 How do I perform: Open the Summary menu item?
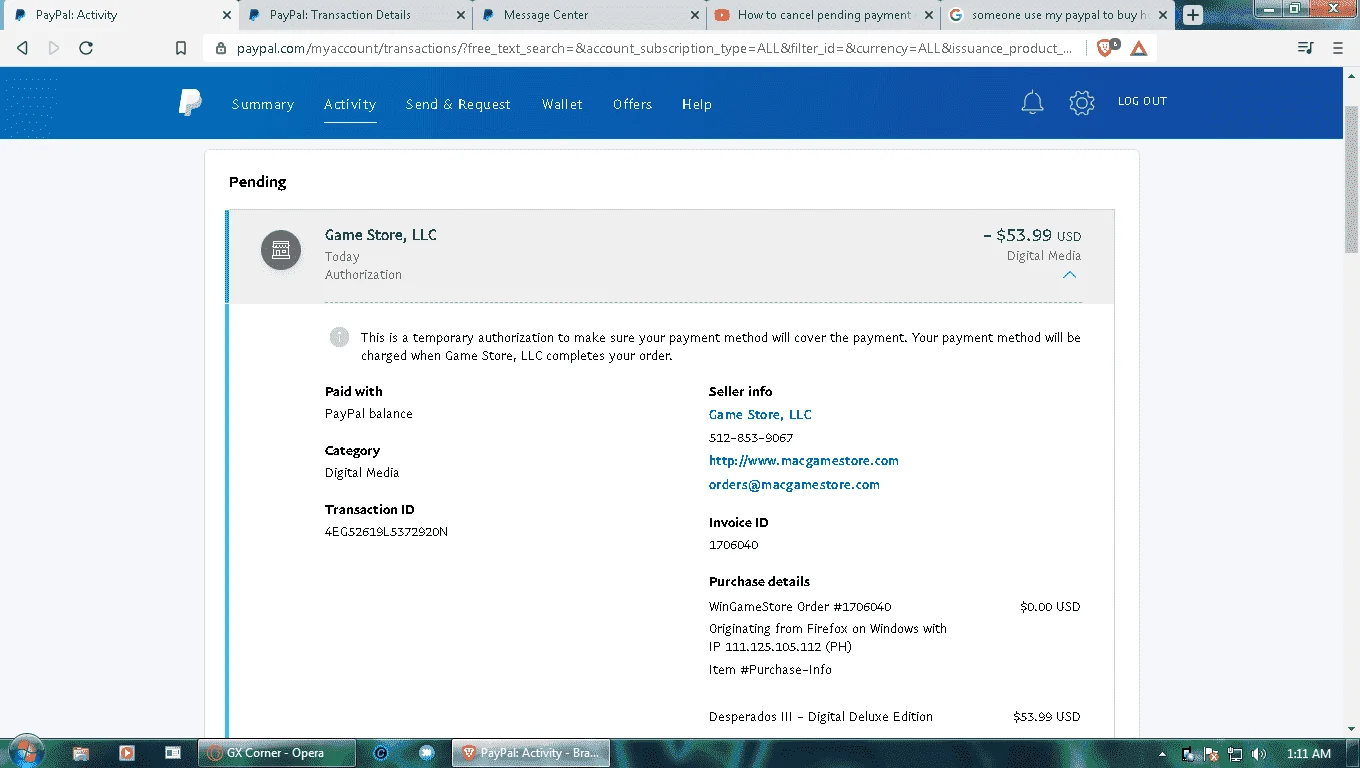(x=263, y=104)
